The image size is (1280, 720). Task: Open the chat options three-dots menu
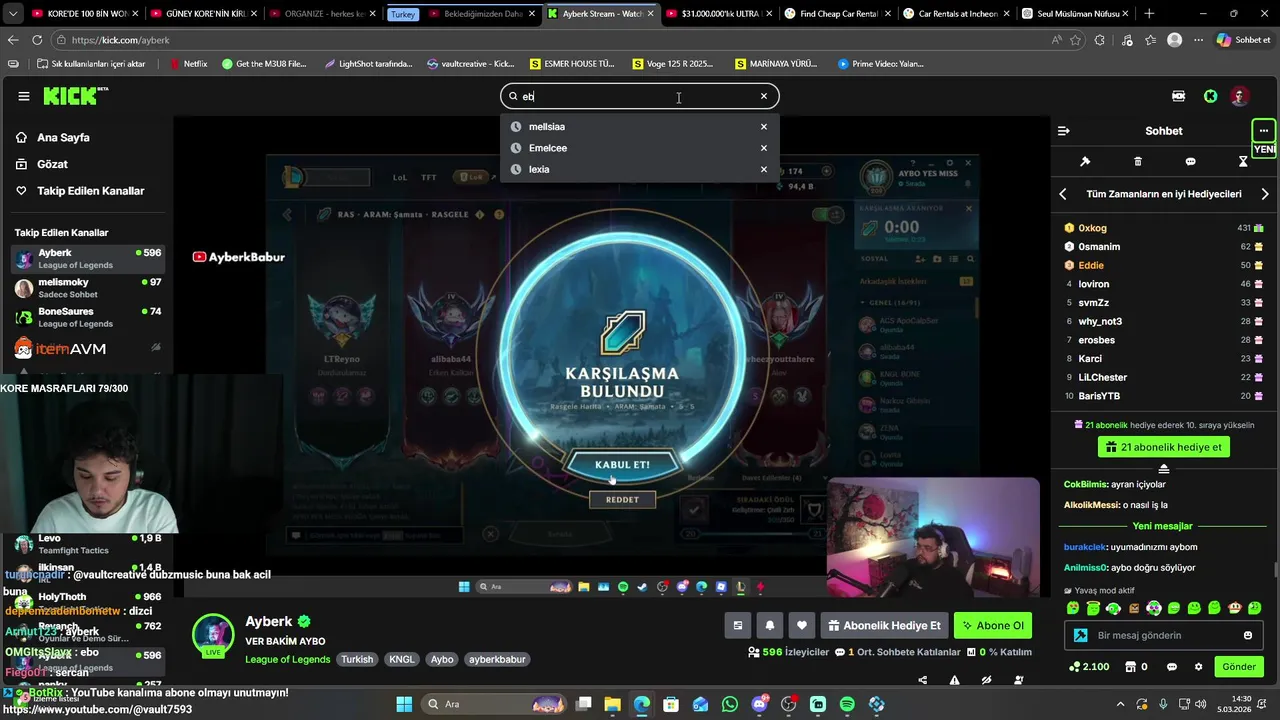coord(1263,131)
